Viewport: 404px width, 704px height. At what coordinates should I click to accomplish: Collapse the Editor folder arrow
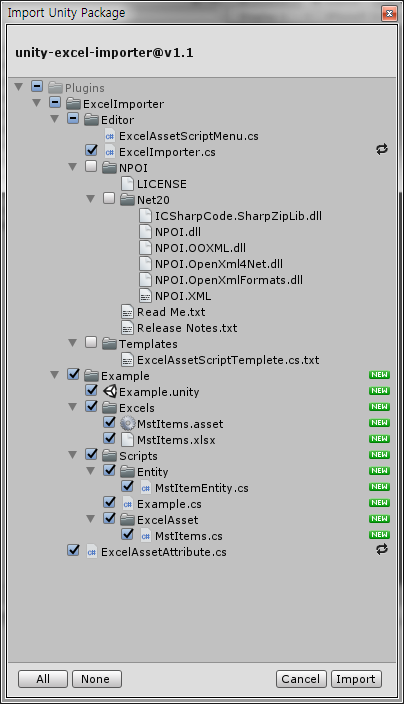pos(55,119)
